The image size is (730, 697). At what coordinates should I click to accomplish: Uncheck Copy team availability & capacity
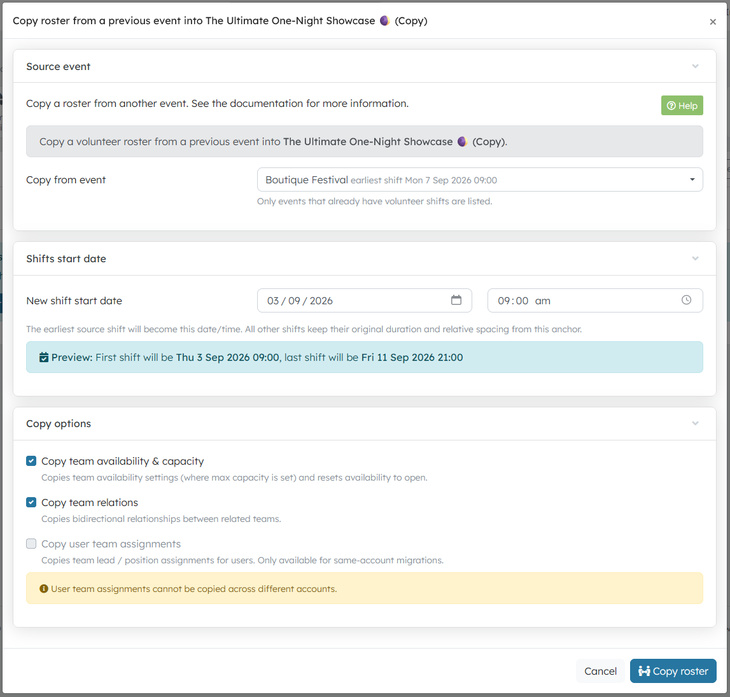tap(31, 461)
